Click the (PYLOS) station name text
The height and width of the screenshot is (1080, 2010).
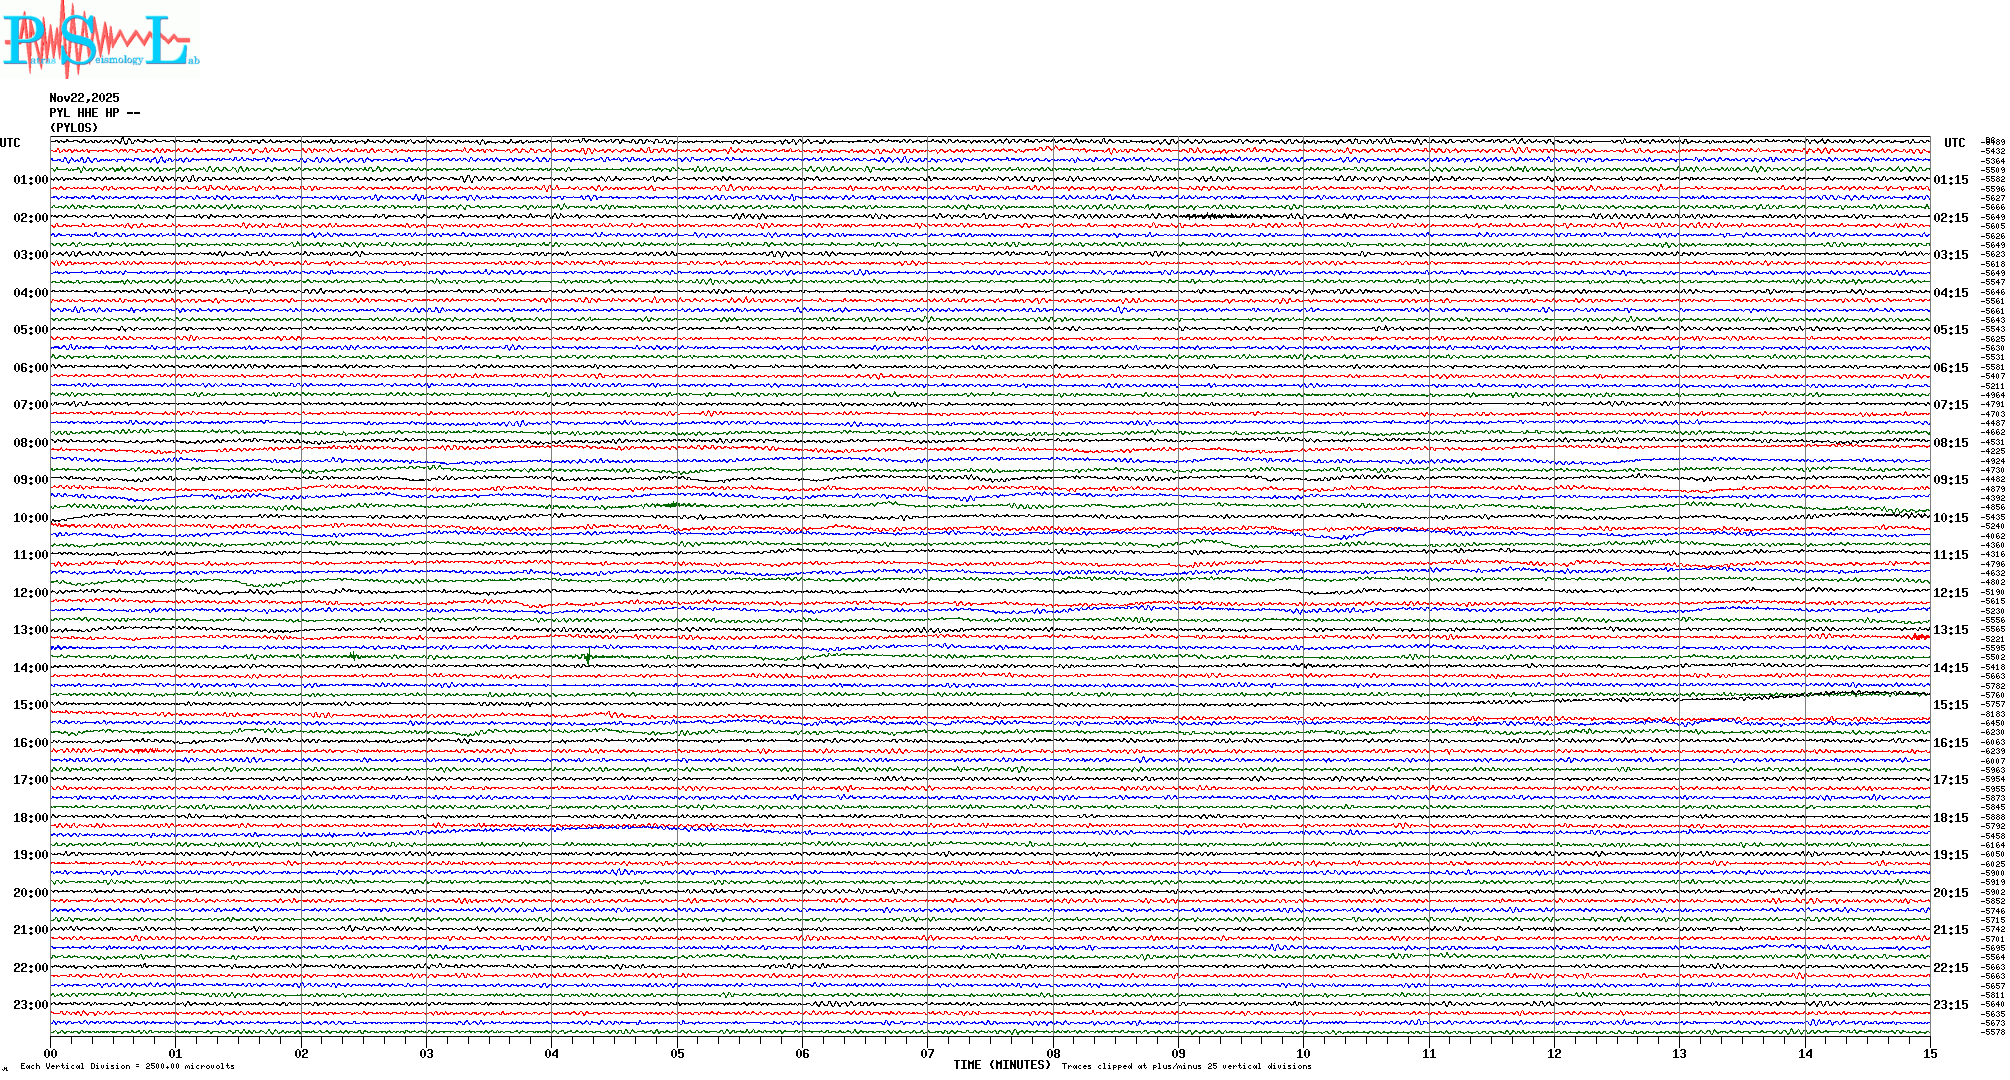click(74, 128)
